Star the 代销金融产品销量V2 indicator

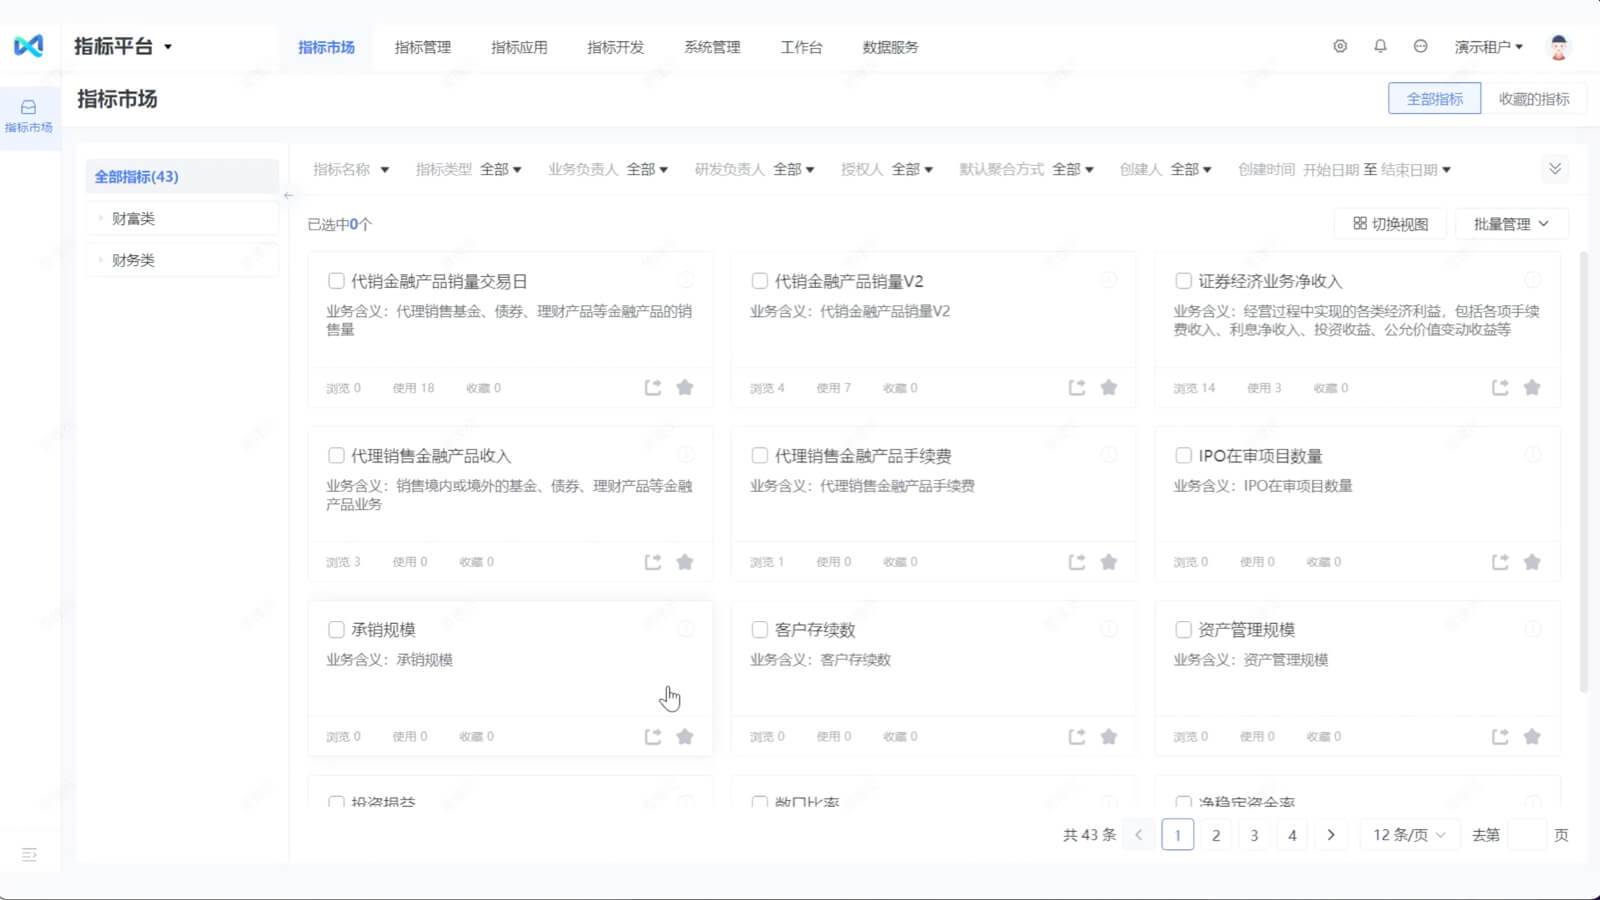point(1109,387)
